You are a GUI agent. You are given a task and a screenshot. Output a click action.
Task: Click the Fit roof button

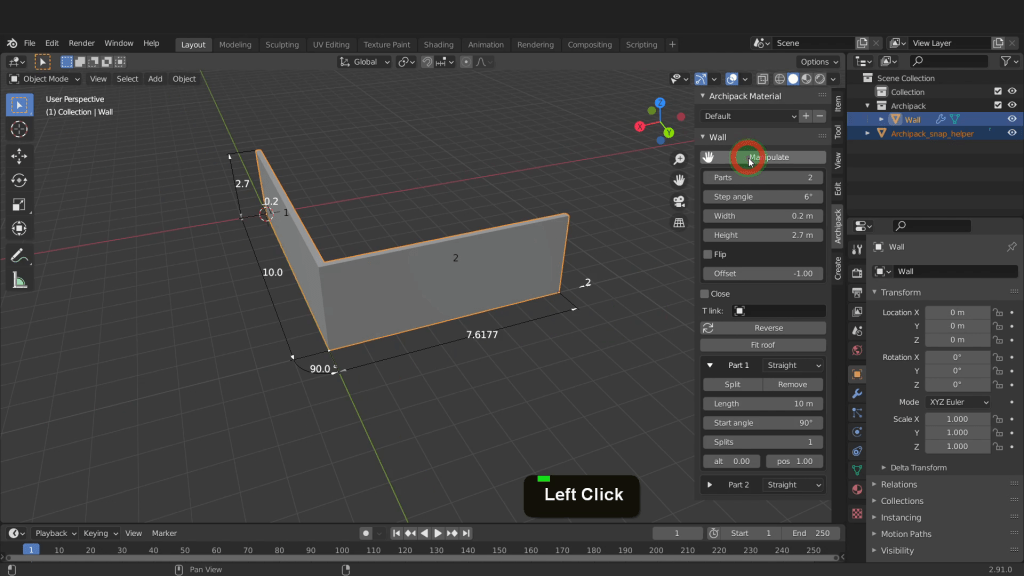(x=762, y=345)
